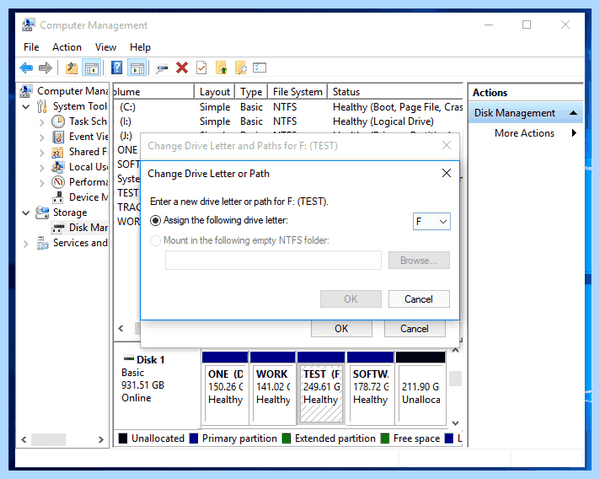Select the ONE partition block on Disk 1

tap(225, 387)
